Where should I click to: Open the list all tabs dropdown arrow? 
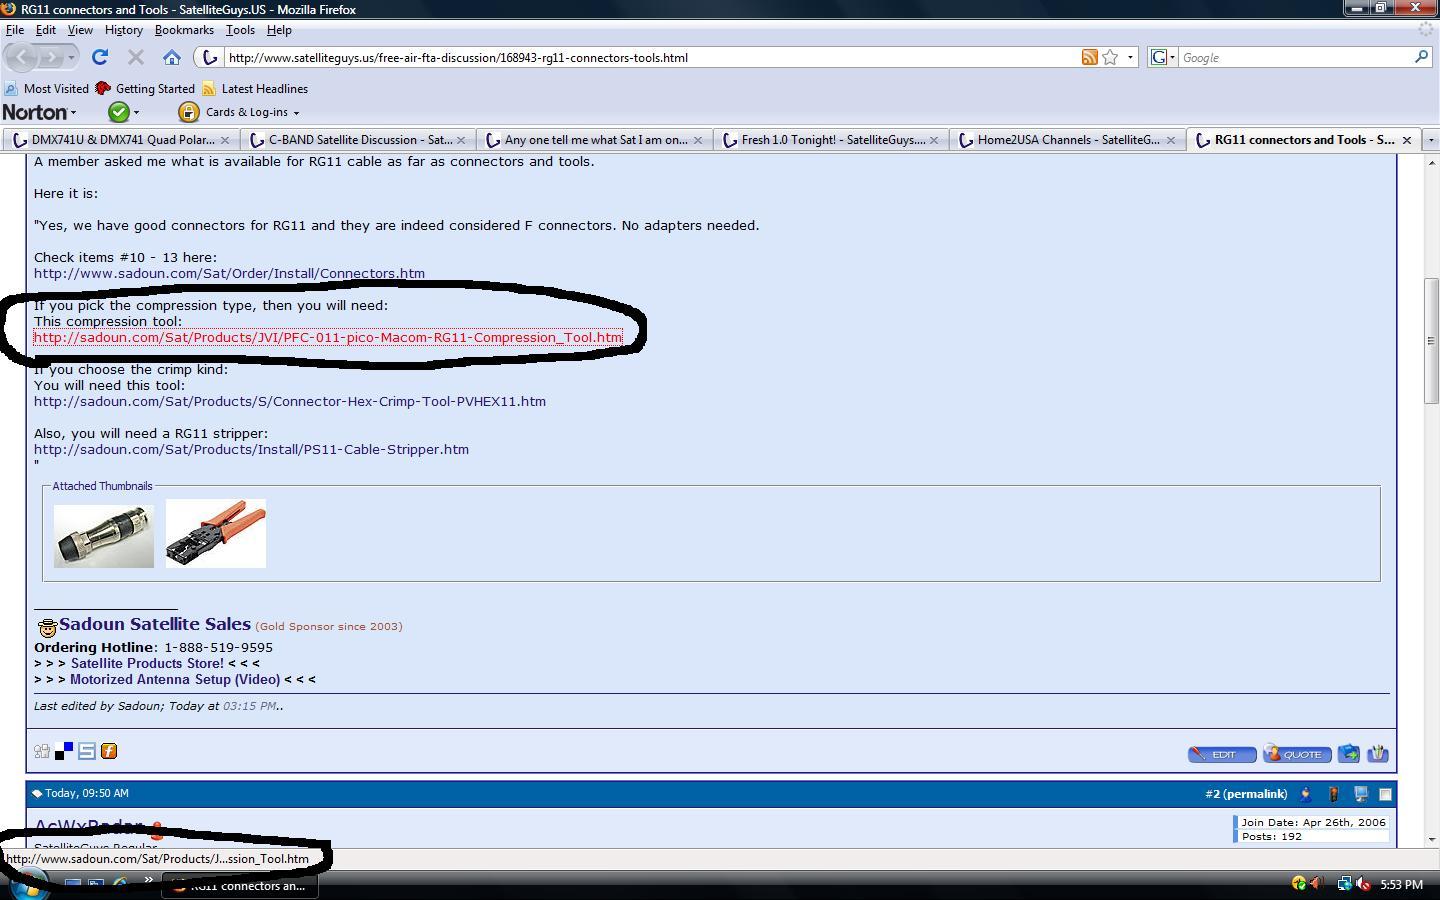coord(1430,140)
